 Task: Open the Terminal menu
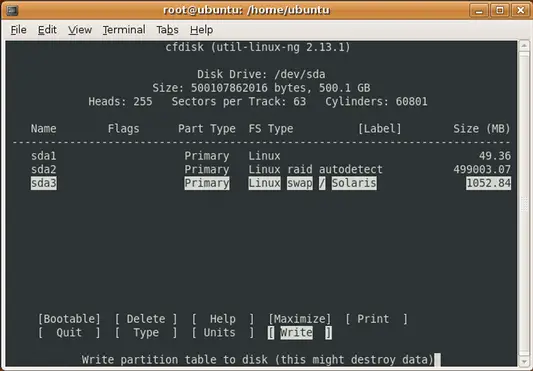click(124, 30)
